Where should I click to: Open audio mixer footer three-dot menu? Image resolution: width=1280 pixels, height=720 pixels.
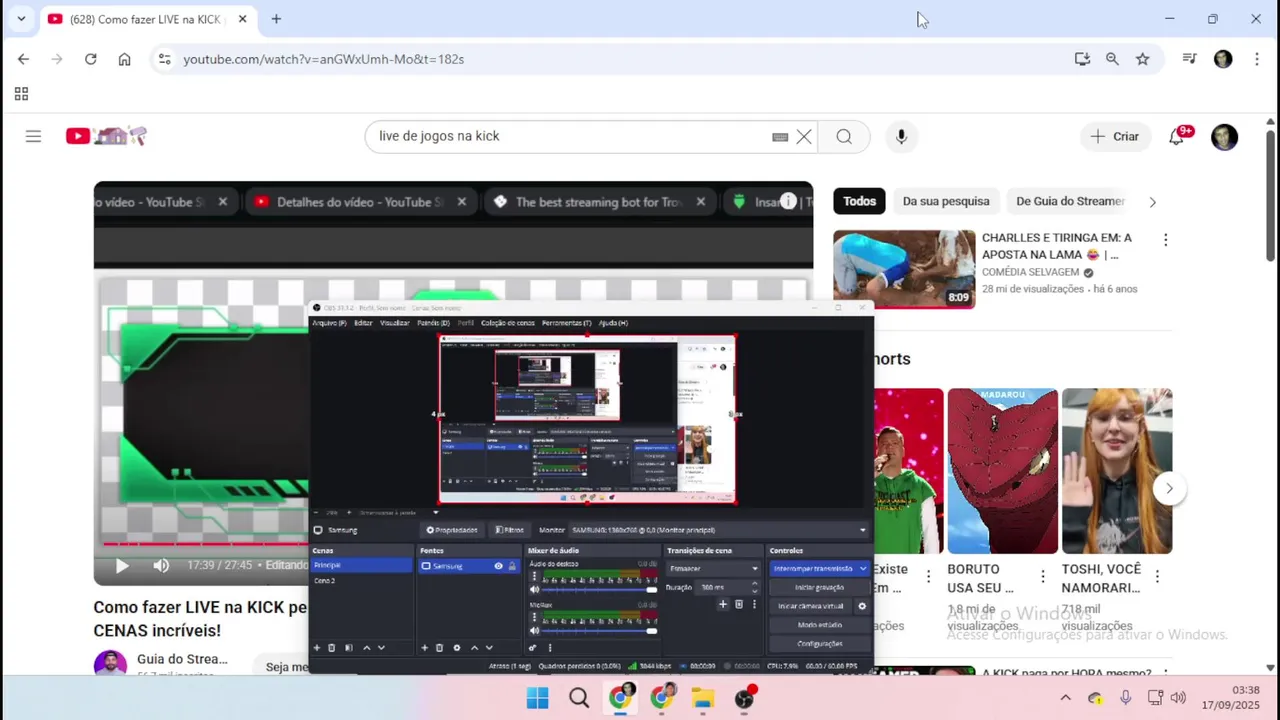[550, 648]
